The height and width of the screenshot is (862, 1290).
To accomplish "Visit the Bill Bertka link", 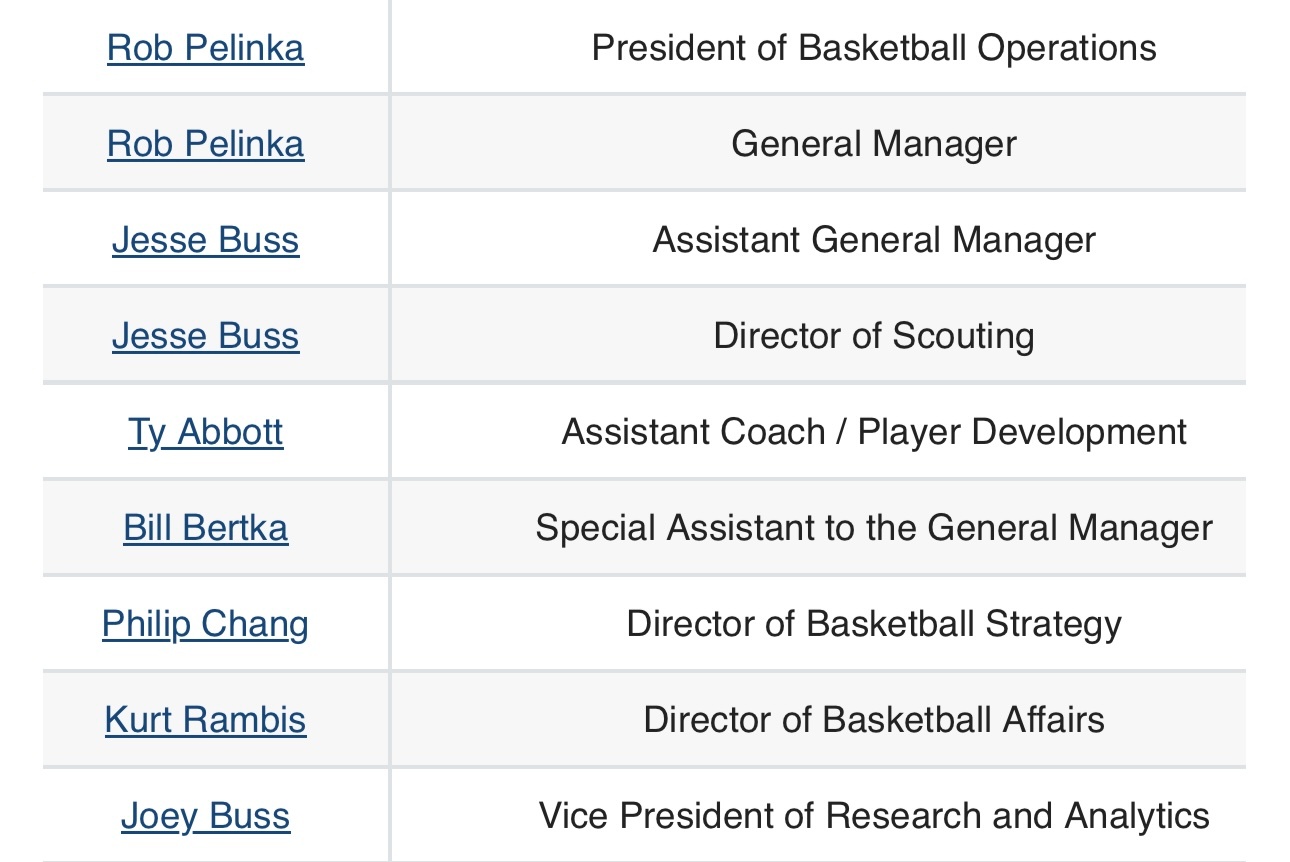I will 205,528.
